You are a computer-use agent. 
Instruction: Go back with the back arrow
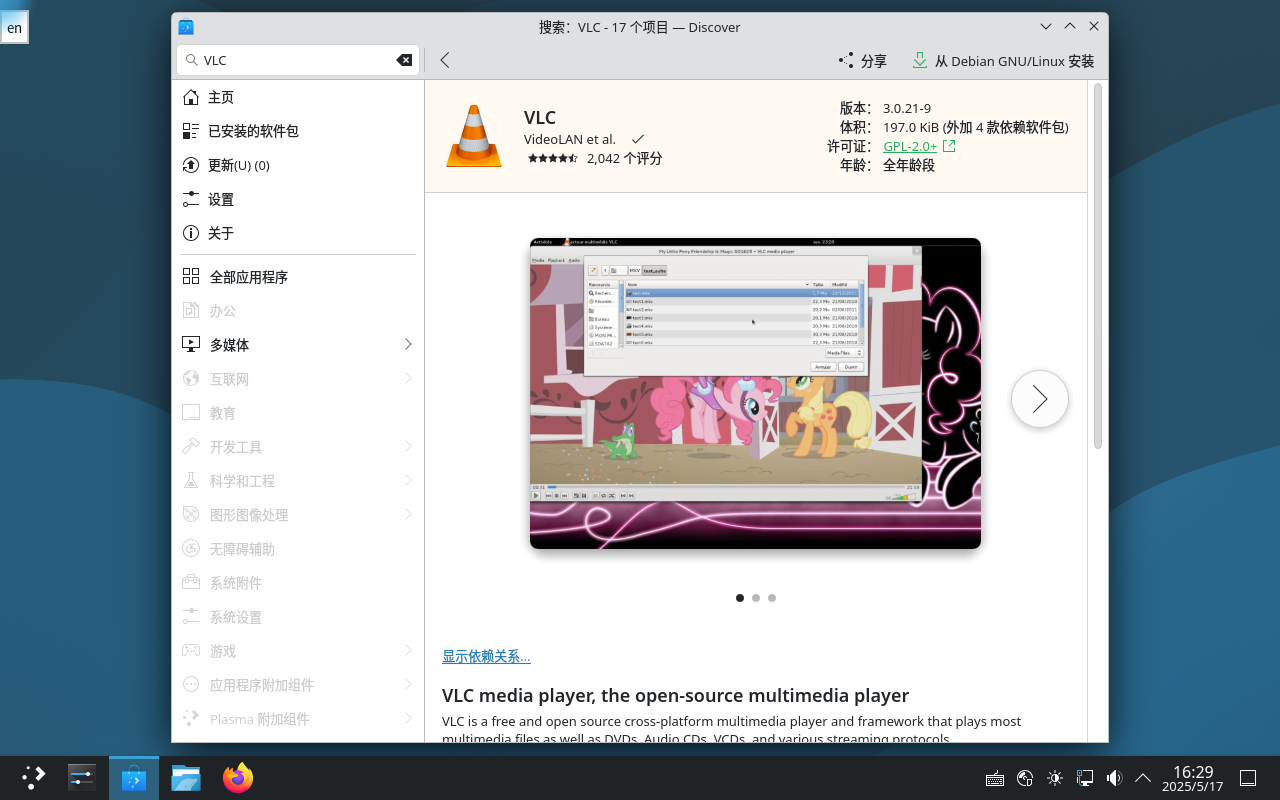[445, 60]
